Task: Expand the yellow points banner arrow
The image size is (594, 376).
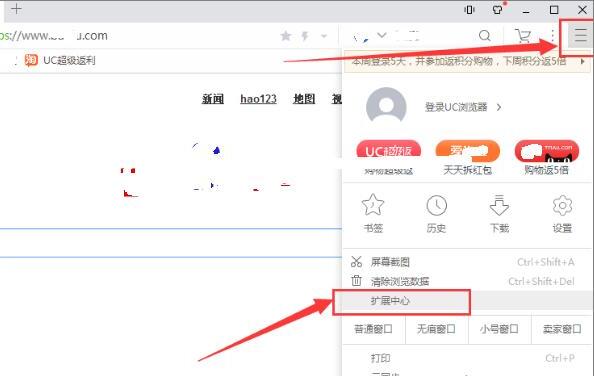Action: [583, 61]
